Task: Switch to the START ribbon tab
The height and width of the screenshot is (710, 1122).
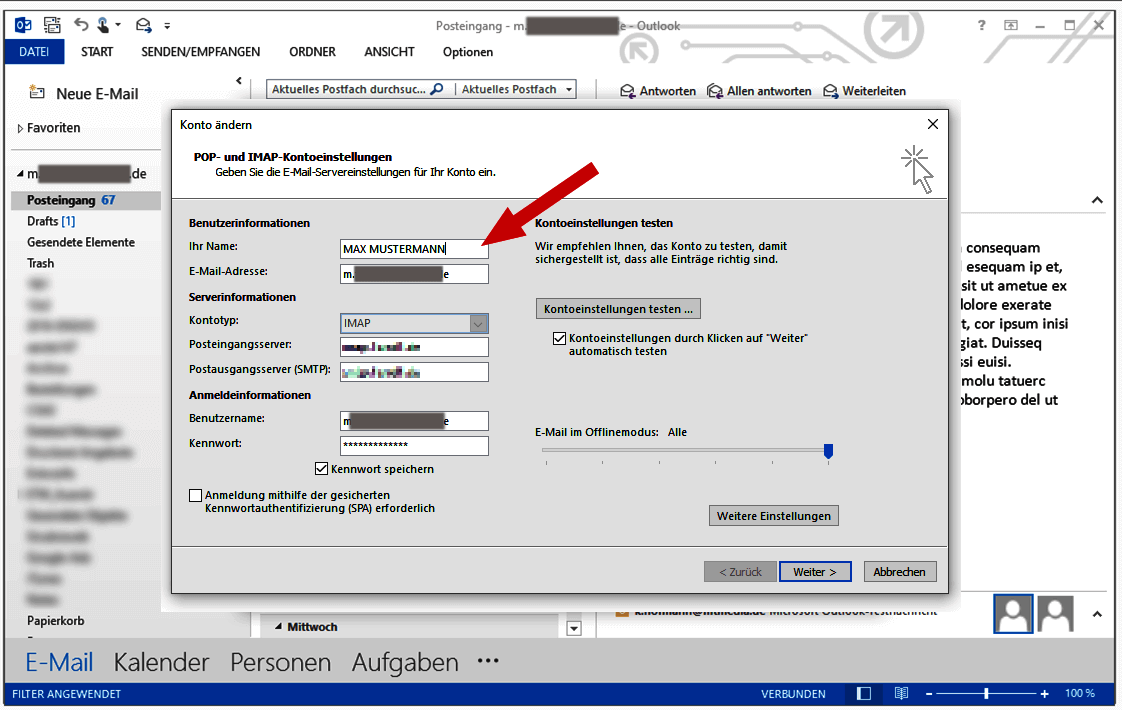Action: (97, 52)
